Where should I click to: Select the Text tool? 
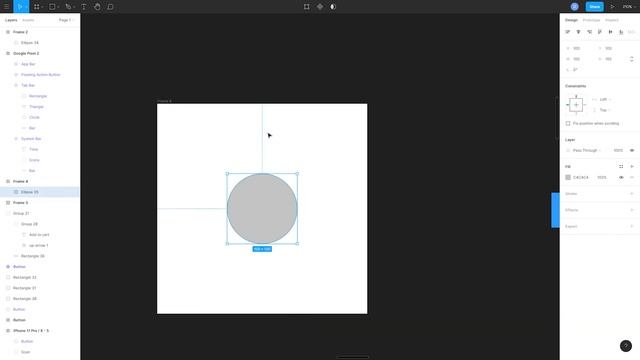click(x=84, y=7)
